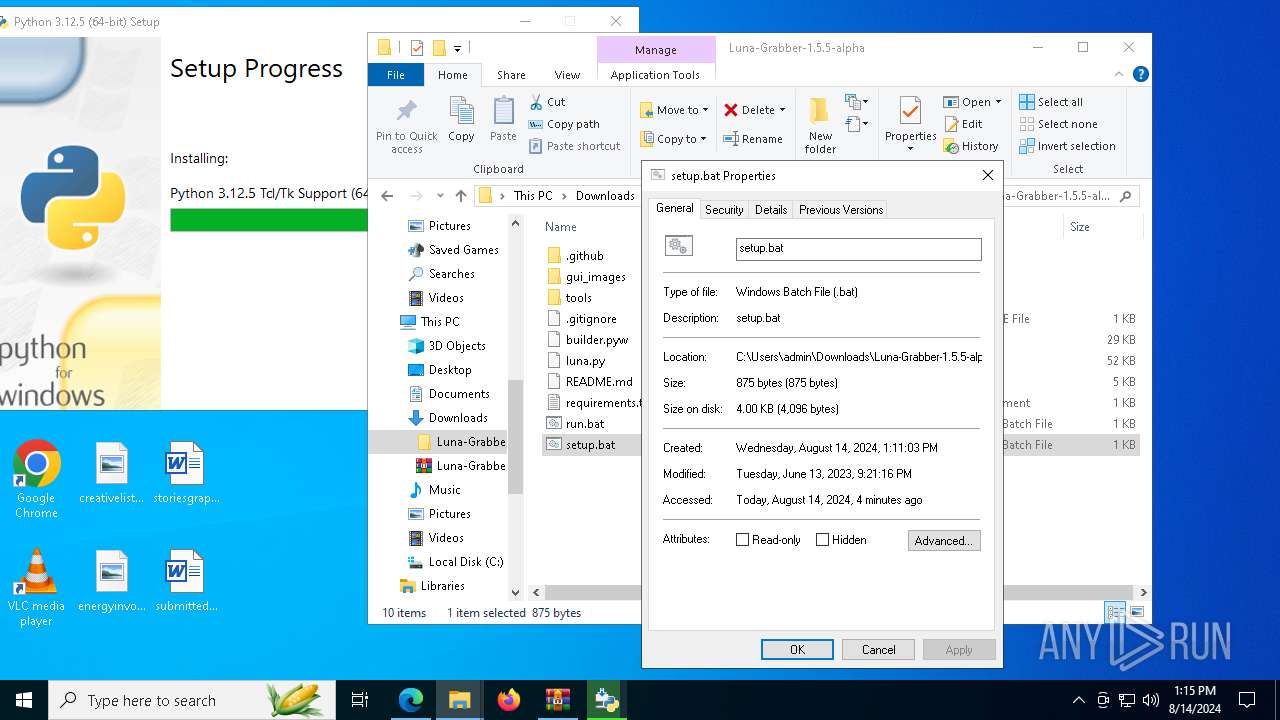Open VLC media player desktop shortcut
1280x720 pixels.
(36, 588)
